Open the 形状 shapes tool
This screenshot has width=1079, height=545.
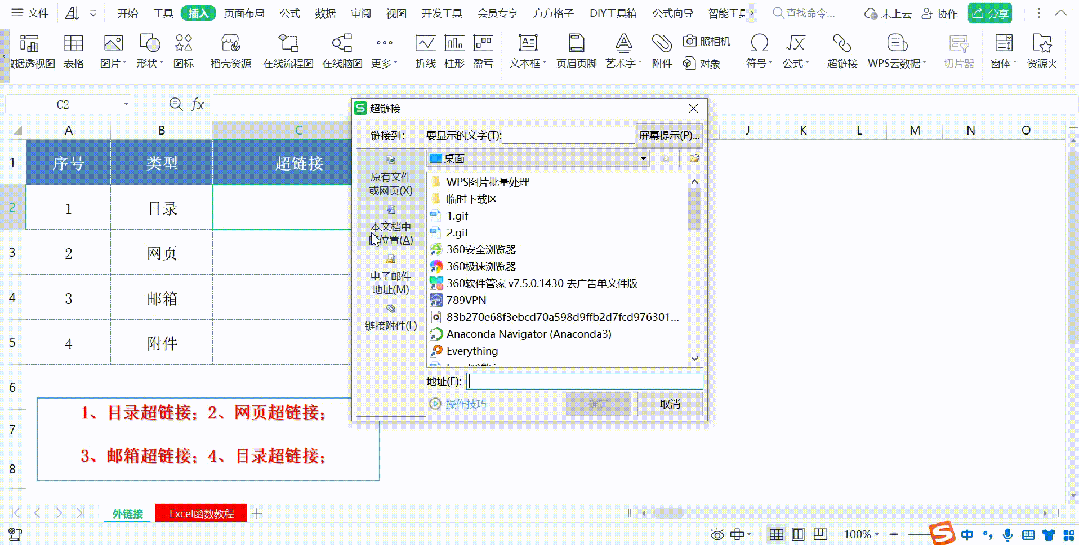(x=149, y=44)
